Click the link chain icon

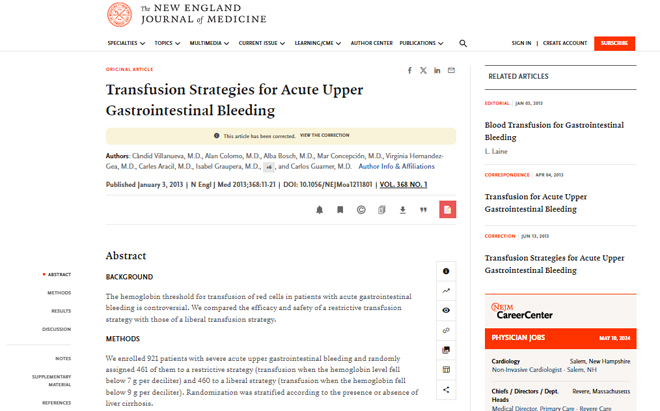click(446, 330)
